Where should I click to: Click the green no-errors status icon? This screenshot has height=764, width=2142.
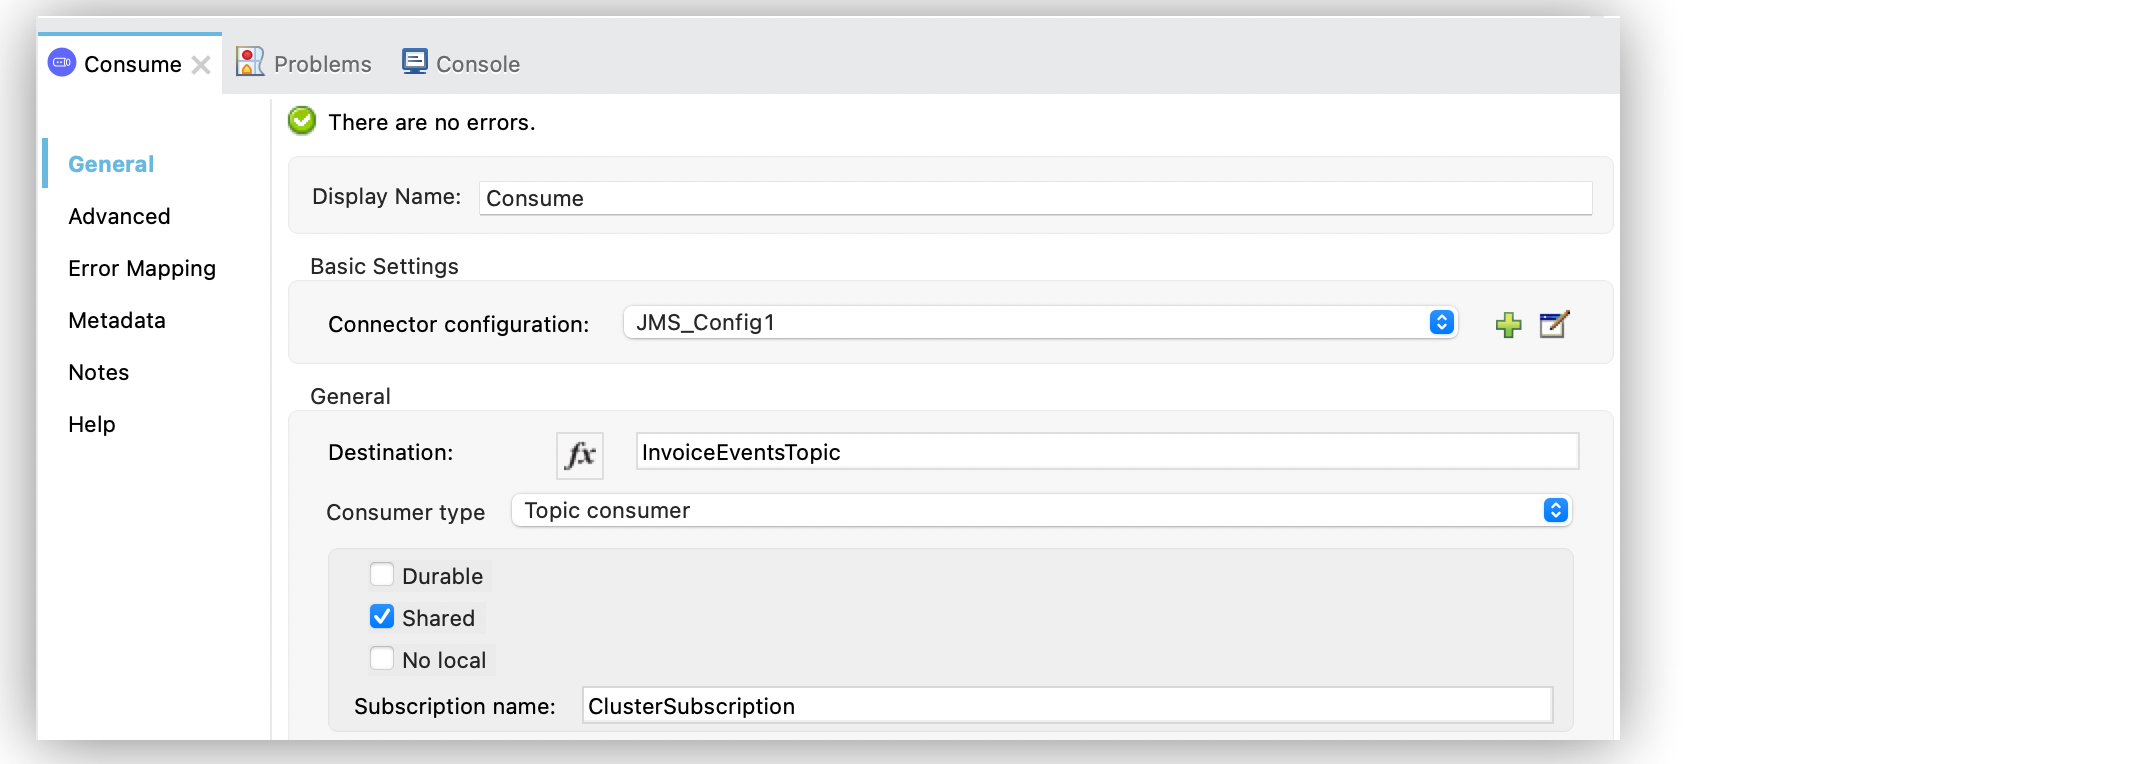click(x=300, y=121)
